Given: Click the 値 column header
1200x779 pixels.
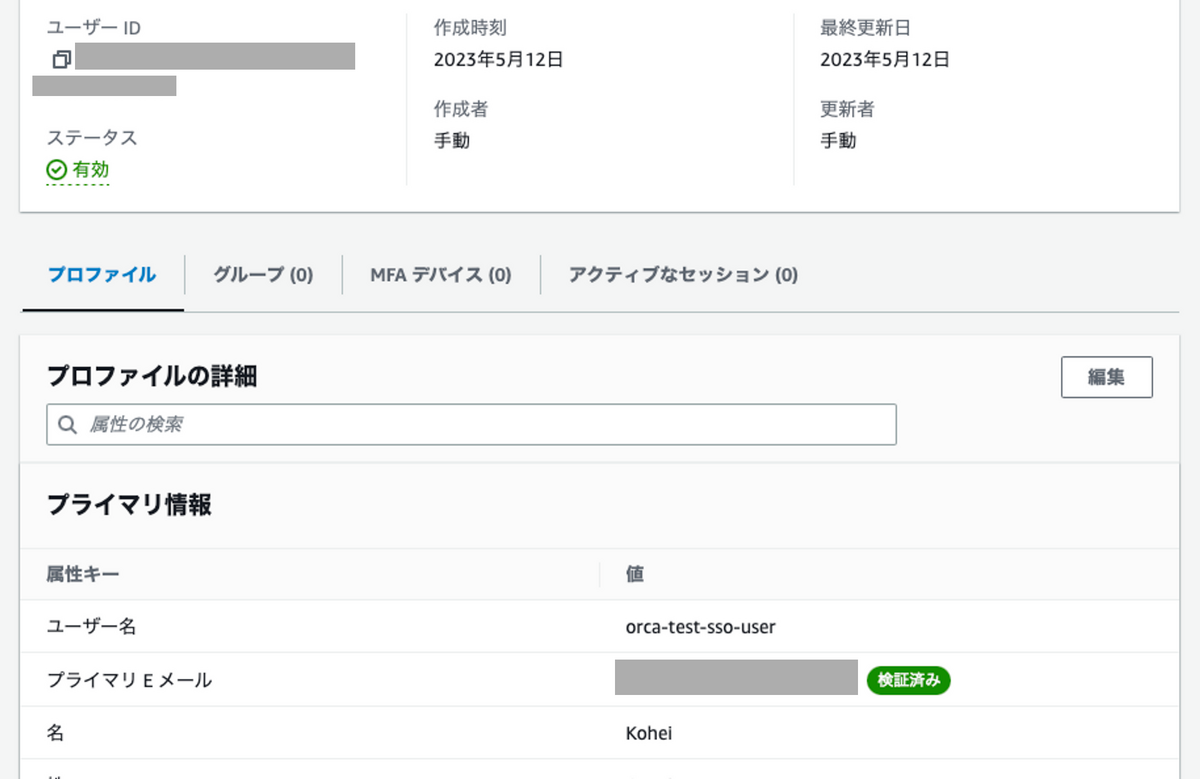Looking at the screenshot, I should coord(635,574).
